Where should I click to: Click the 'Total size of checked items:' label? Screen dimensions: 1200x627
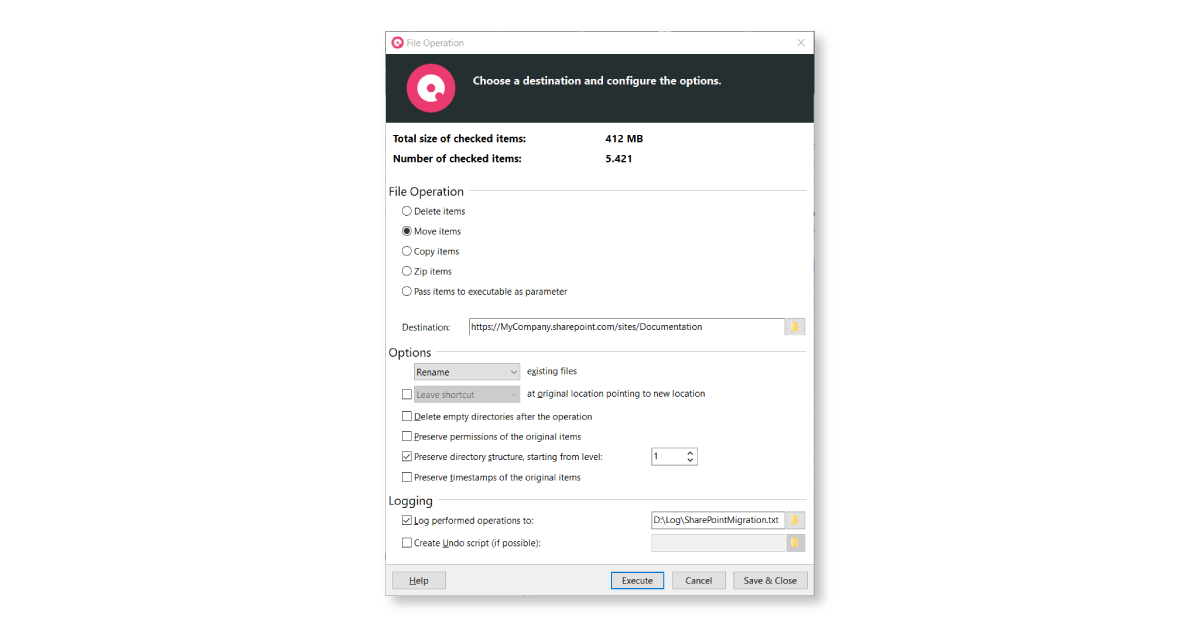pyautogui.click(x=459, y=139)
